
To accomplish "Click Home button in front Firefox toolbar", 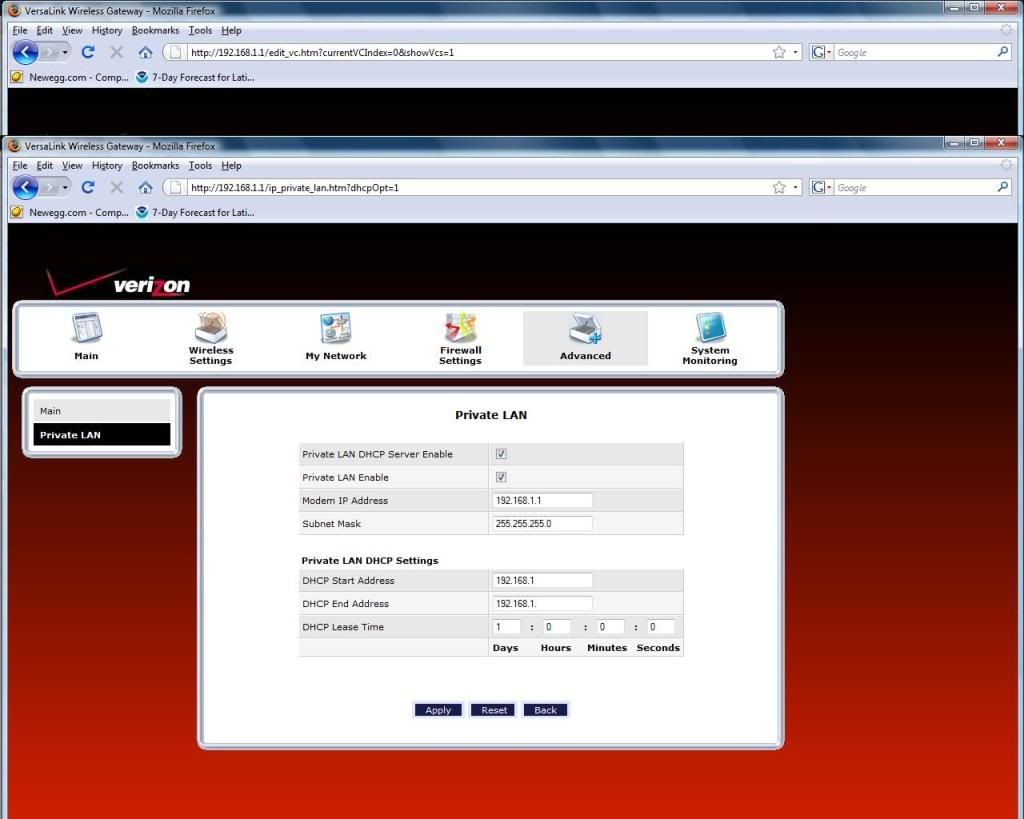I will click(x=145, y=188).
